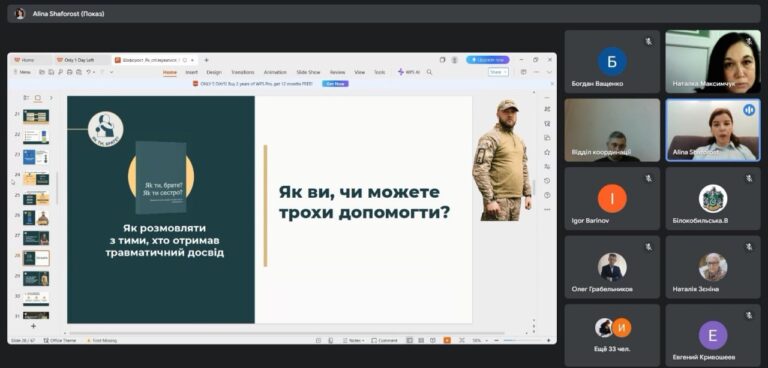Screen dimensions: 768x368
Task: Dismiss the WPS Pro promo banner
Action: tap(552, 84)
